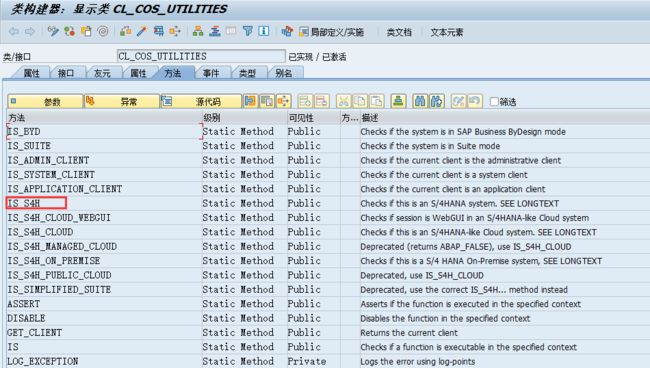Screen dimensions: 650x368
Task: Click the paste icon in method toolbar
Action: (376, 102)
